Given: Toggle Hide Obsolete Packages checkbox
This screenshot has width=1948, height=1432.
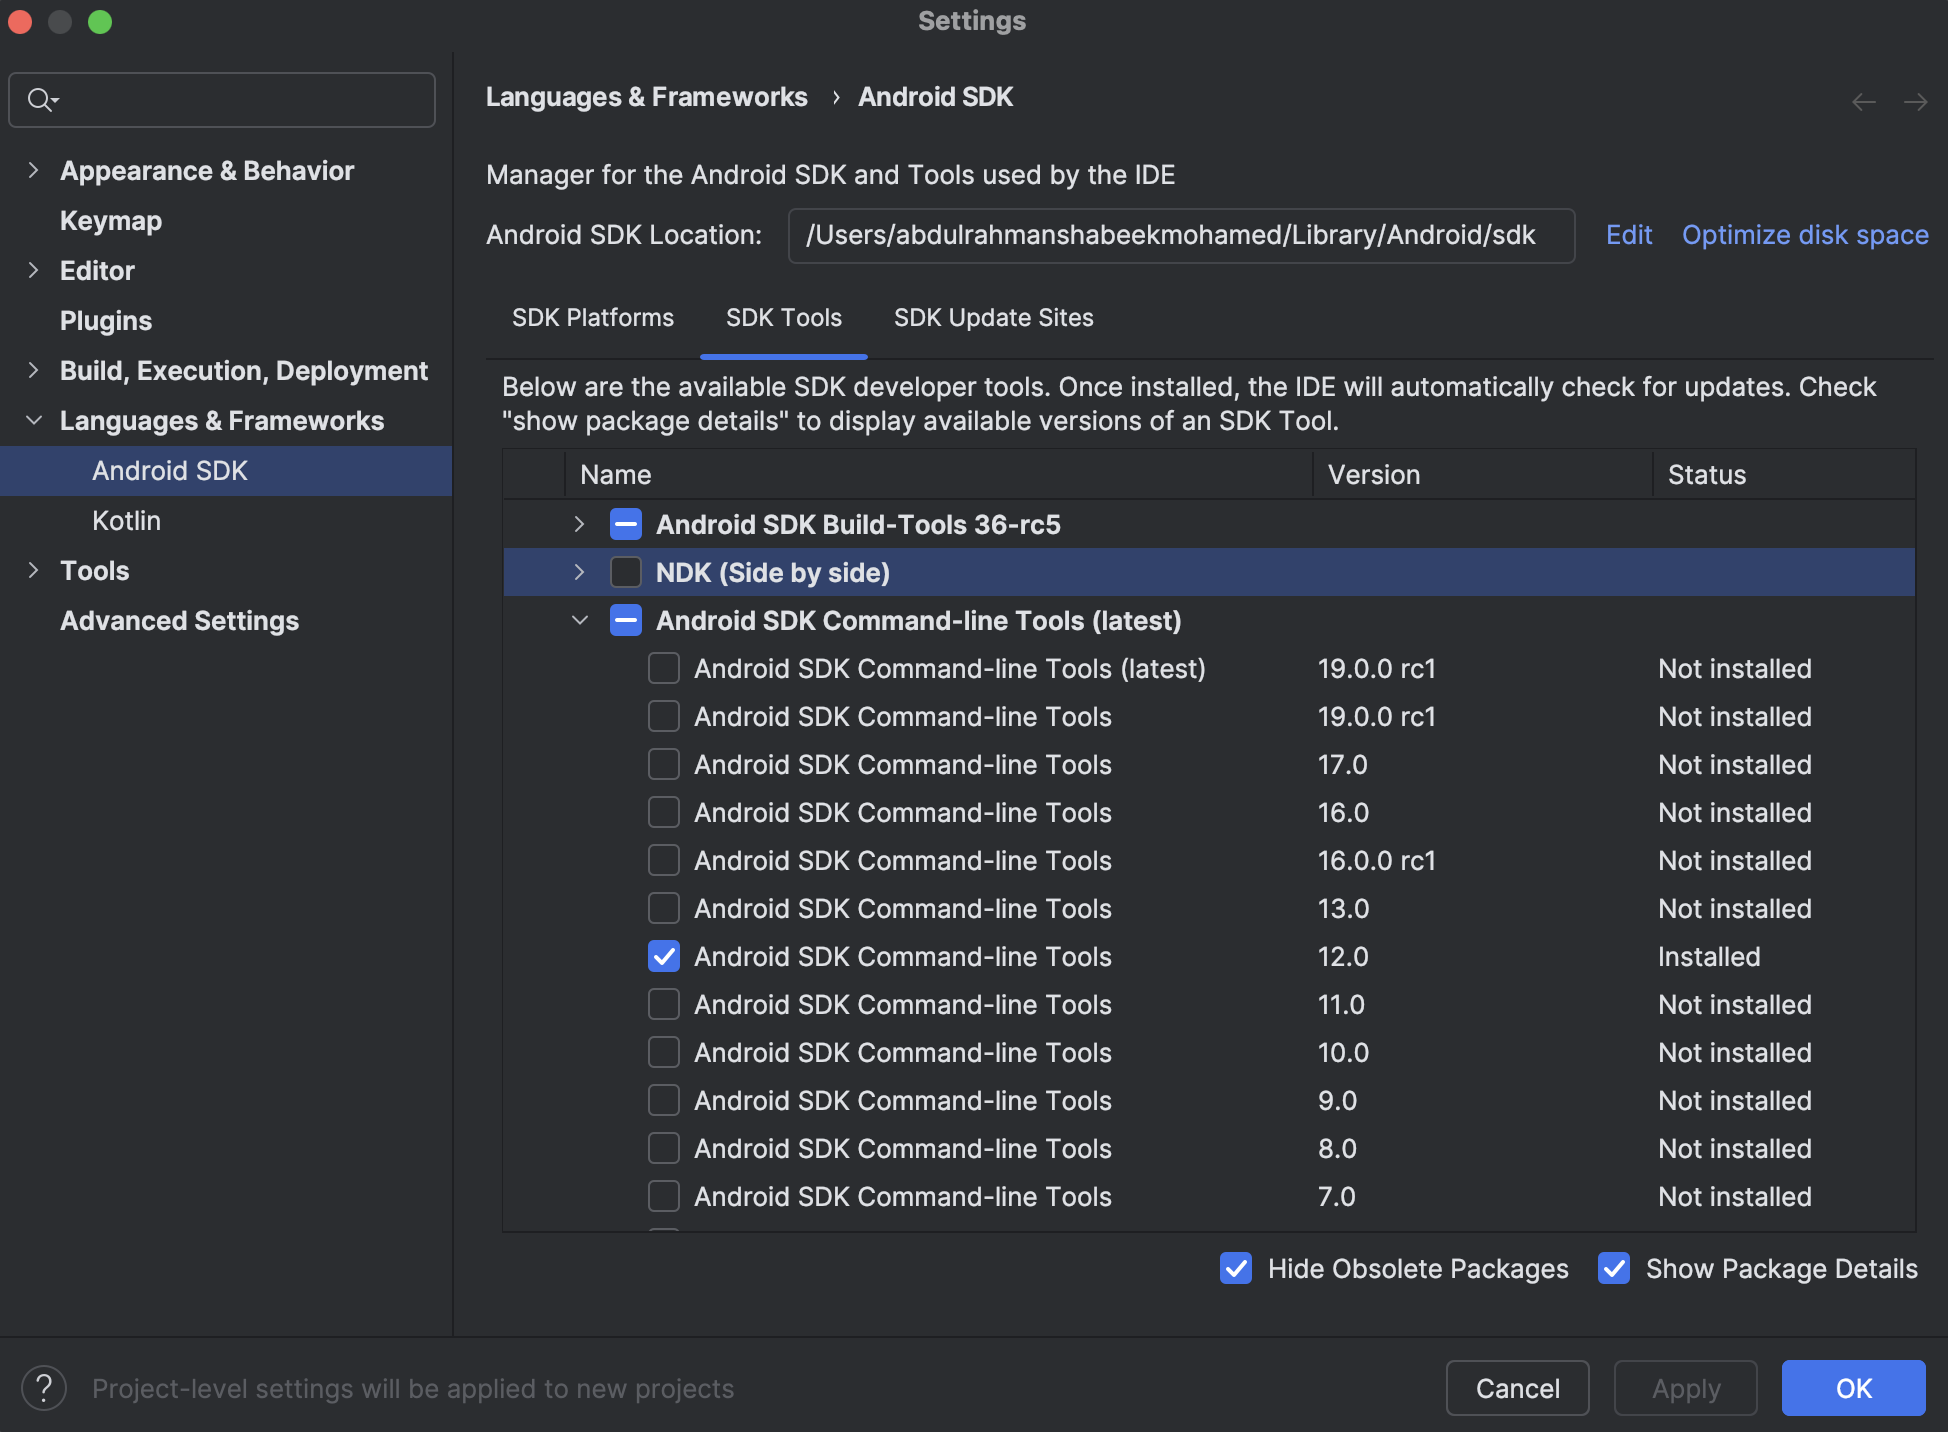Looking at the screenshot, I should click(x=1236, y=1267).
